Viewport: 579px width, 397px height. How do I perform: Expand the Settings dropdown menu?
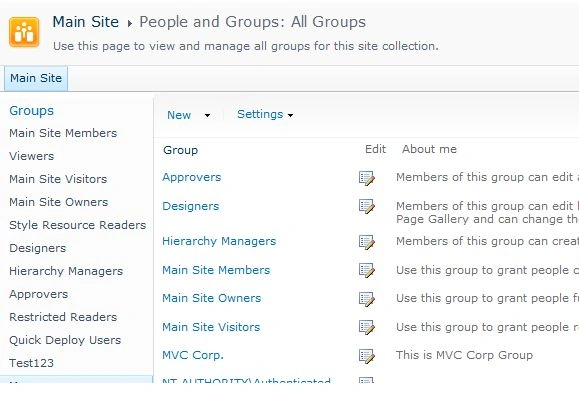tap(265, 114)
